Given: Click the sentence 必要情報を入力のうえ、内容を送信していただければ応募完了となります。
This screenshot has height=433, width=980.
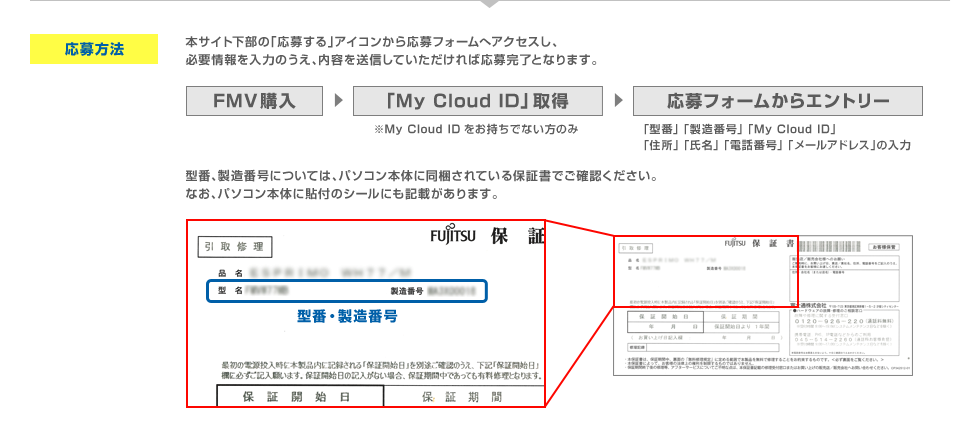Looking at the screenshot, I should coord(392,61).
